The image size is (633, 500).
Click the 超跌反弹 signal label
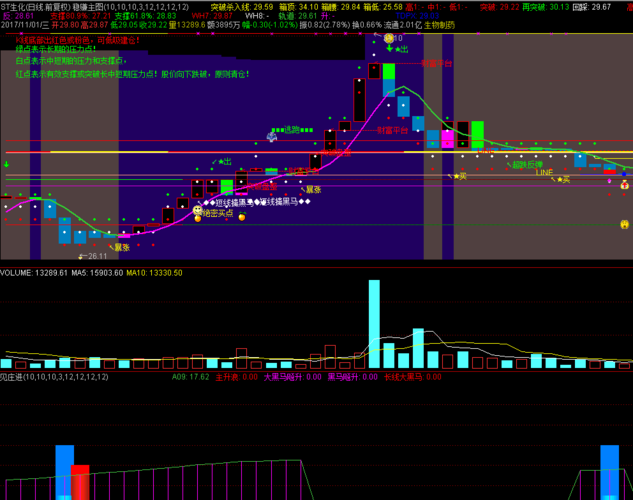coord(527,164)
